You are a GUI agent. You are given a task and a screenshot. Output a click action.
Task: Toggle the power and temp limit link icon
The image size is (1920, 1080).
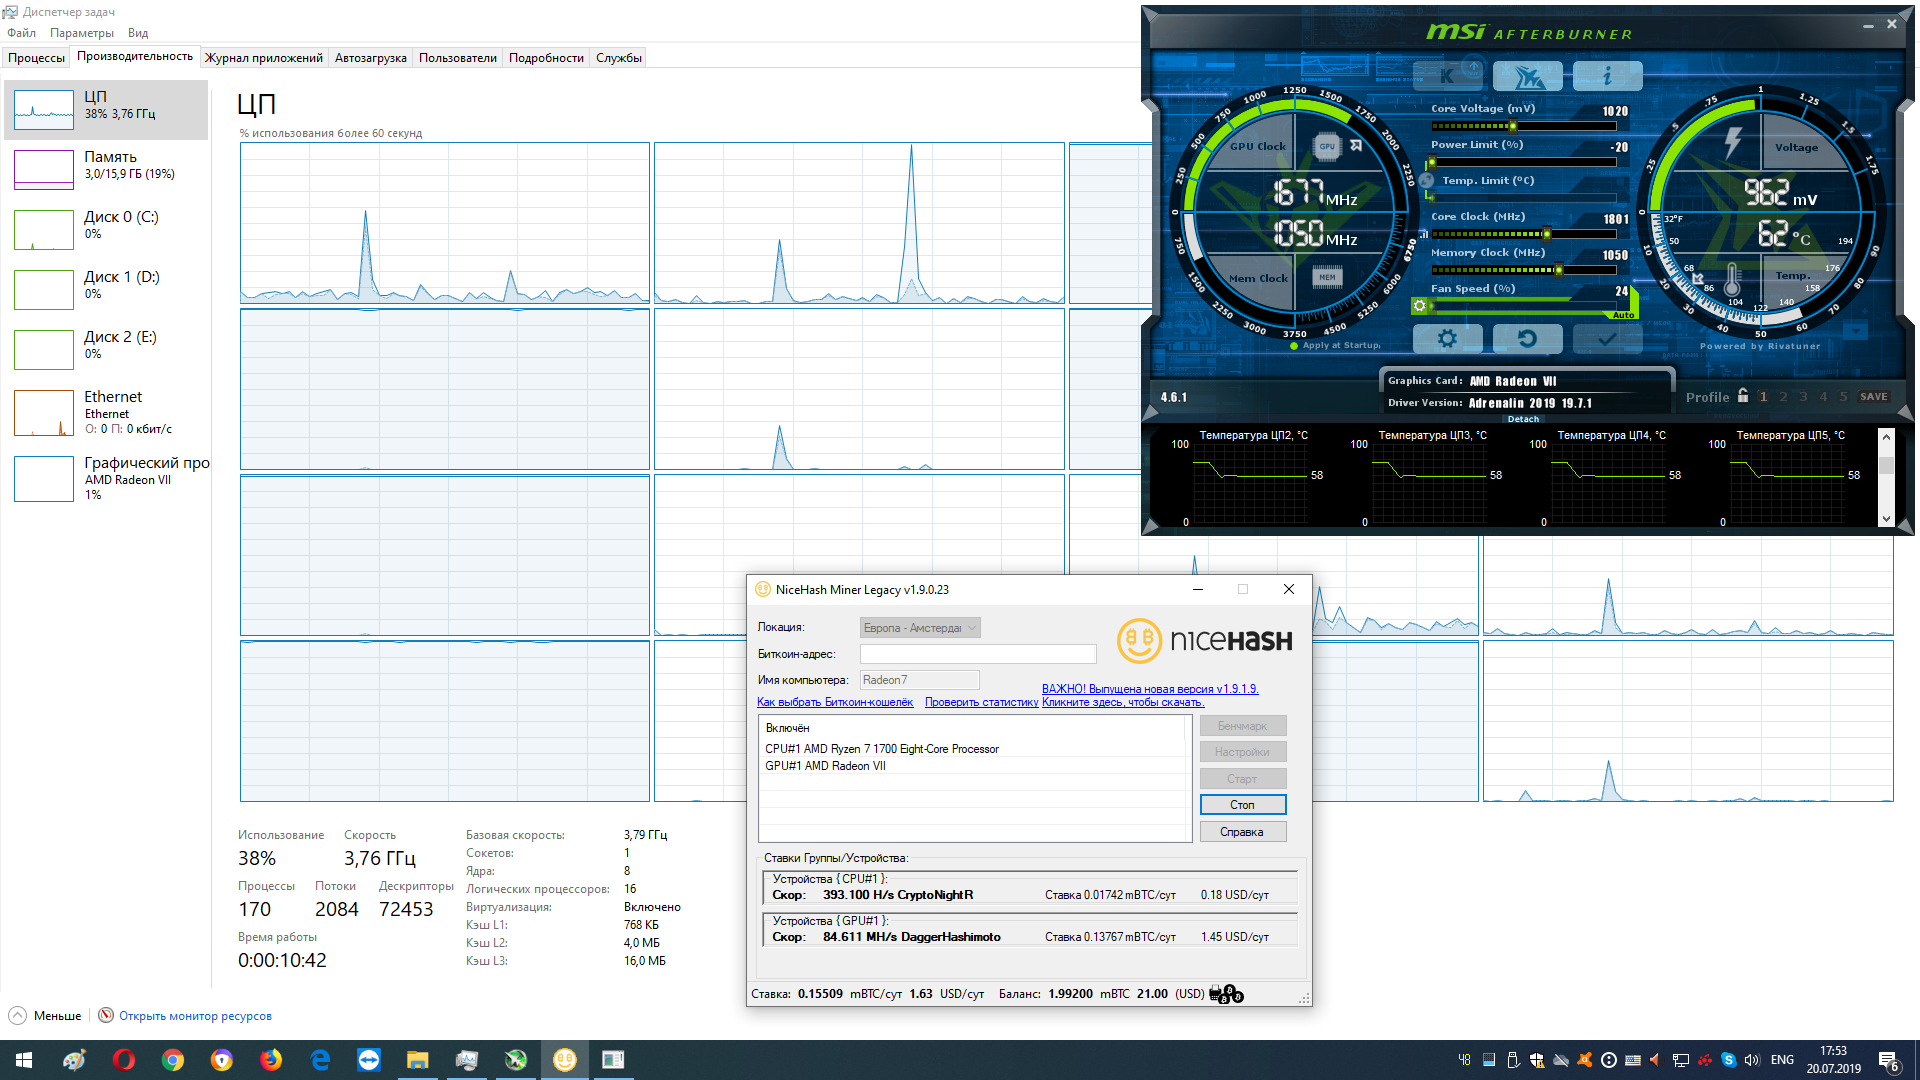tap(1427, 181)
